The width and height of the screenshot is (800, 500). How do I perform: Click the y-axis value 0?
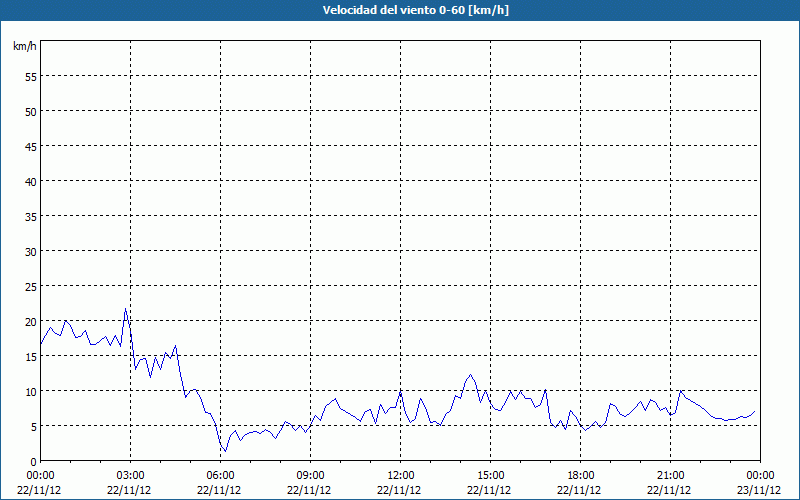[x=34, y=462]
